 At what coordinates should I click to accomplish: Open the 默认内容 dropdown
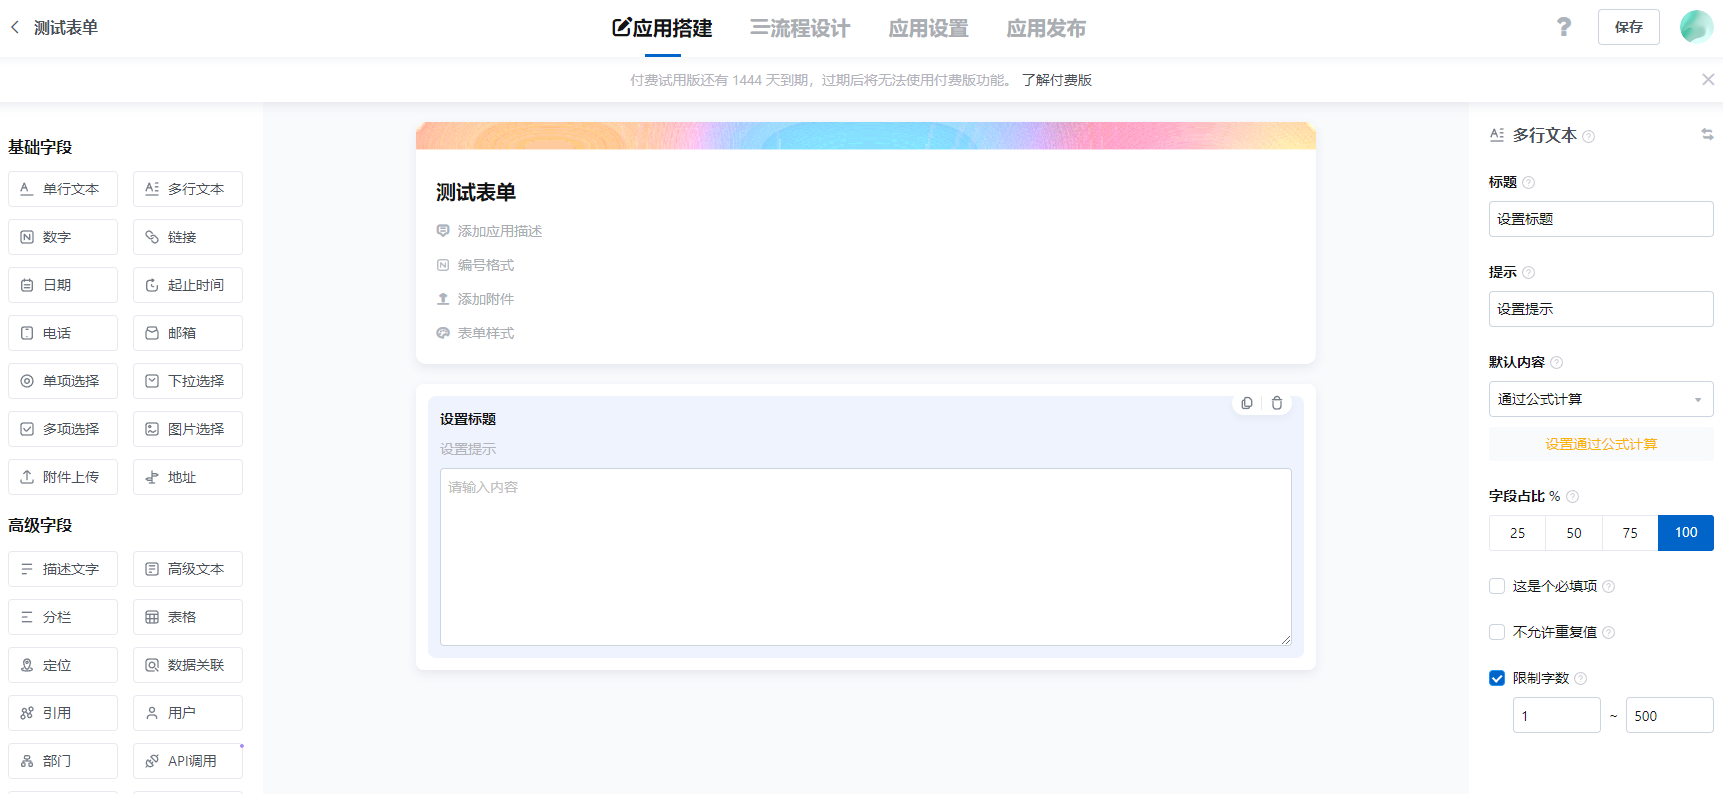[1600, 399]
